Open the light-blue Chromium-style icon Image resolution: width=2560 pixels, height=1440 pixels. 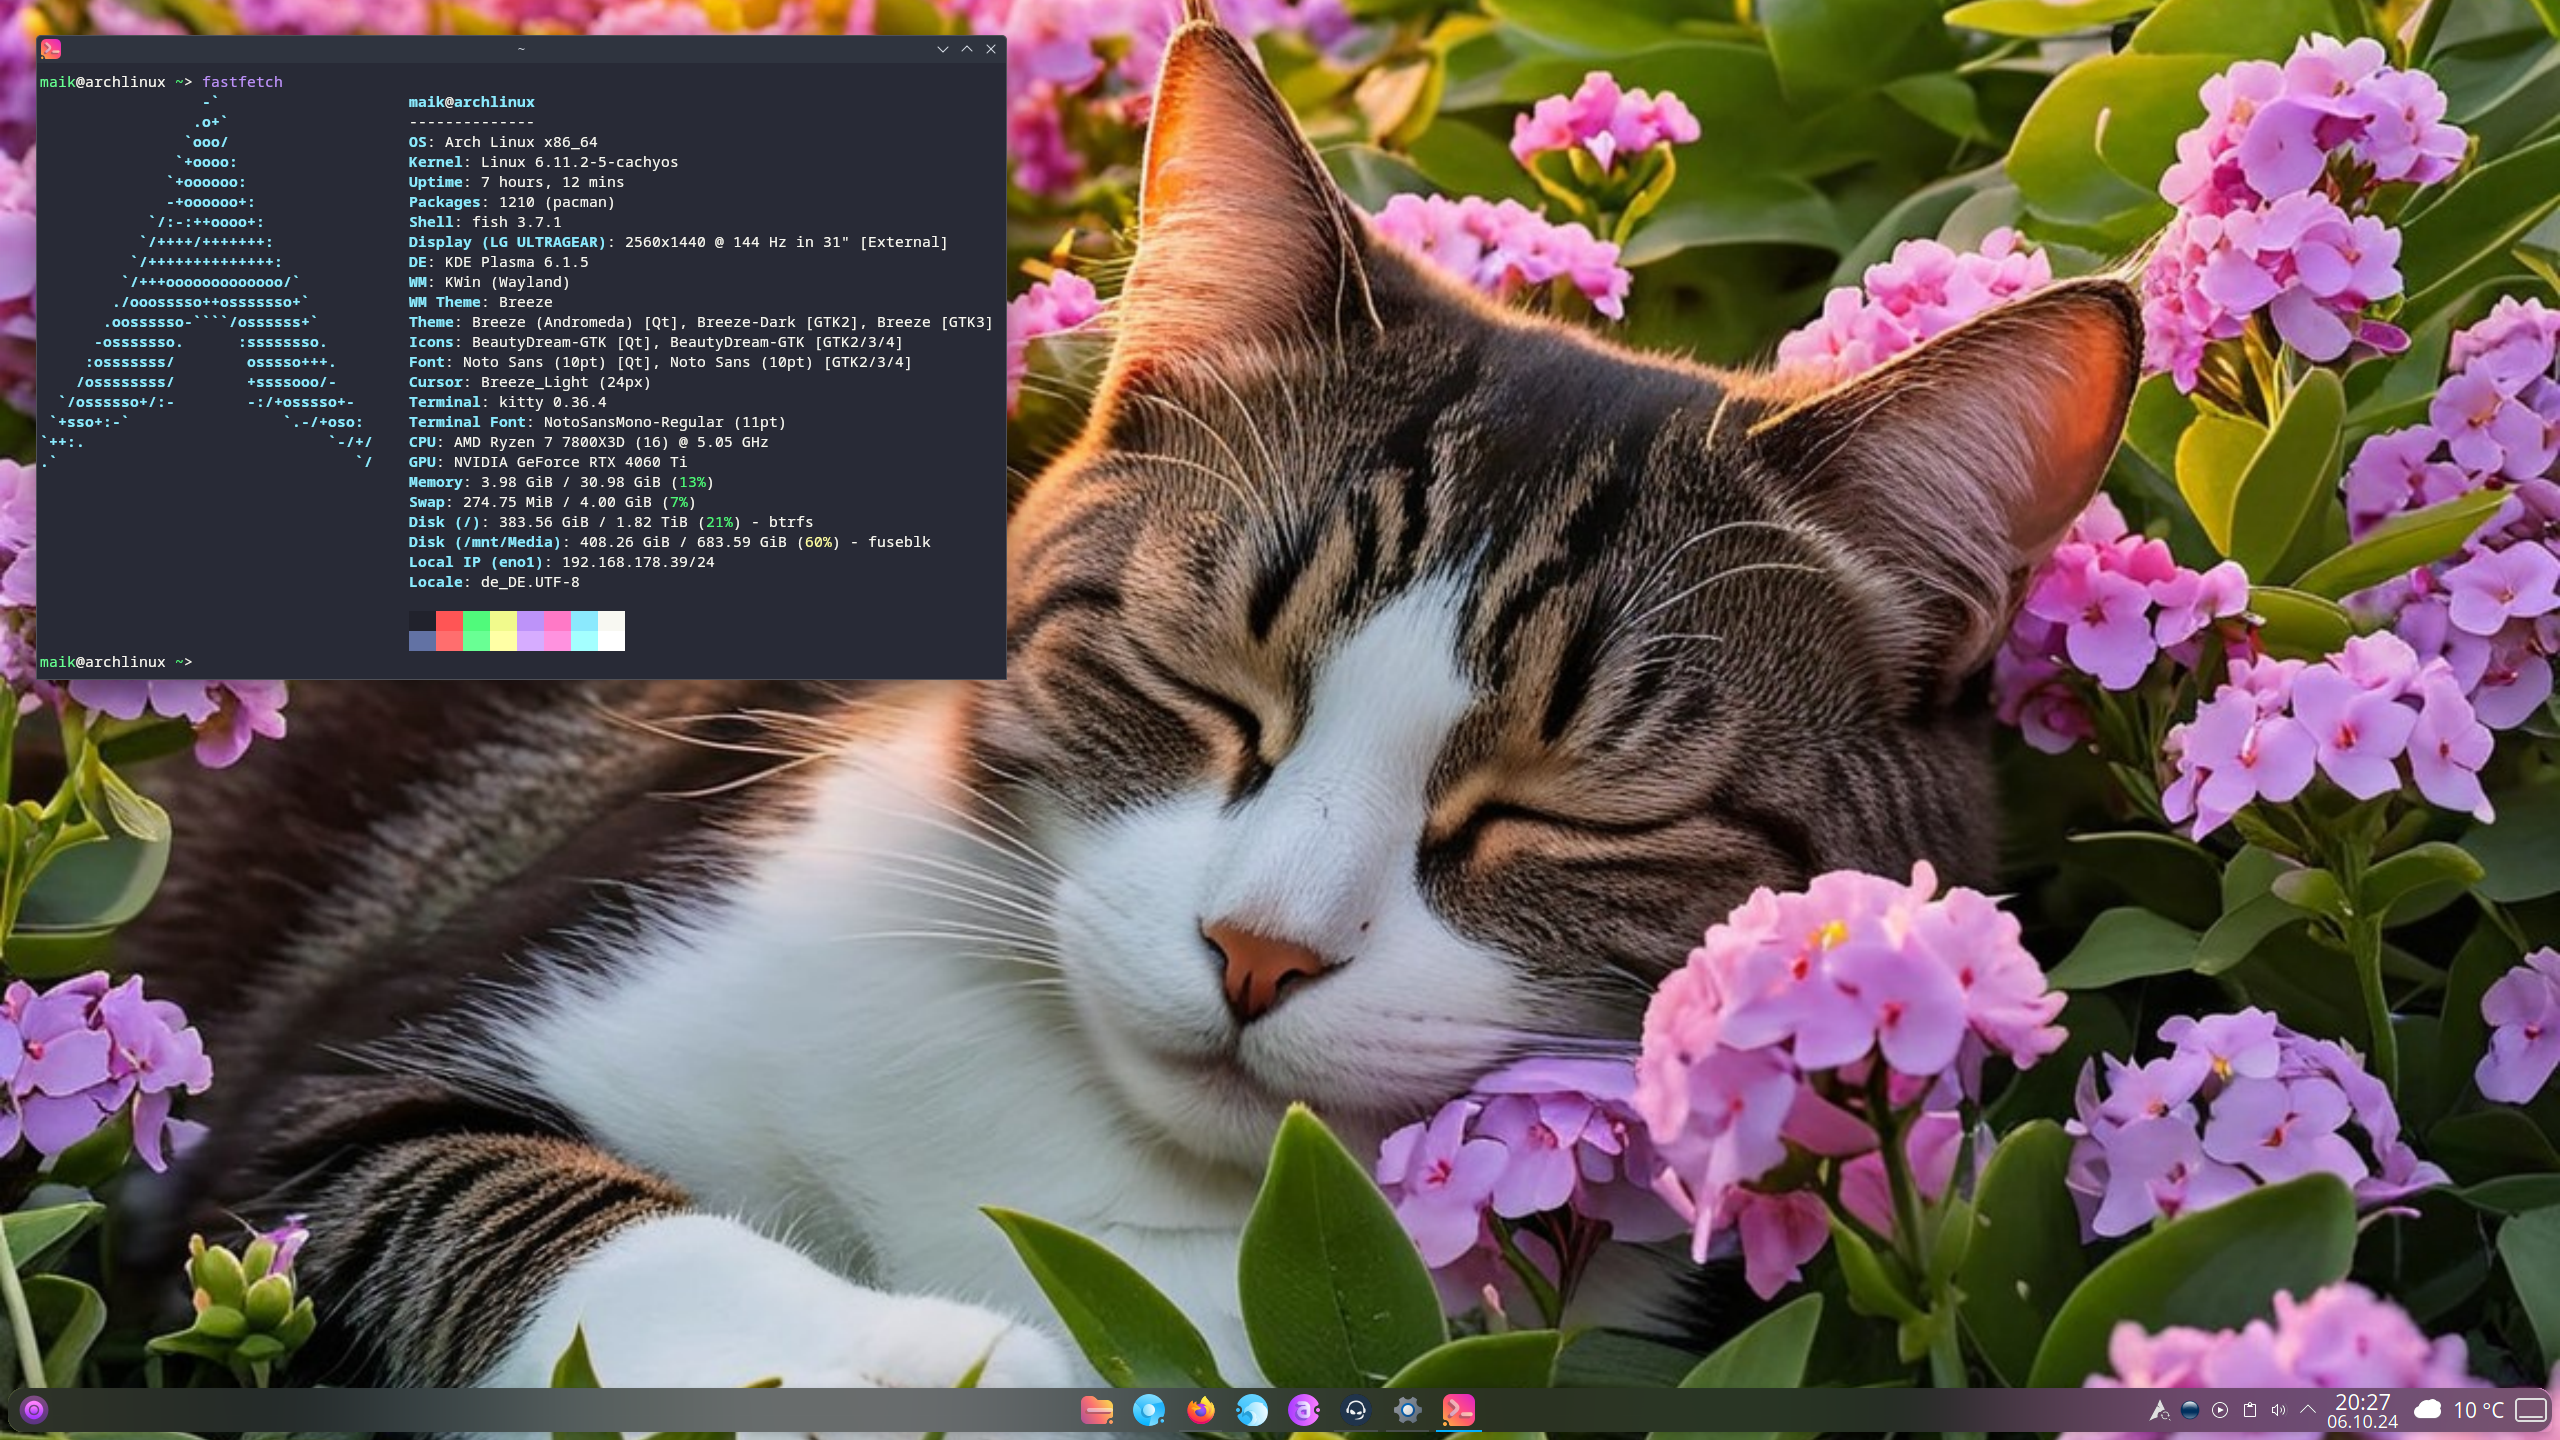(1148, 1410)
